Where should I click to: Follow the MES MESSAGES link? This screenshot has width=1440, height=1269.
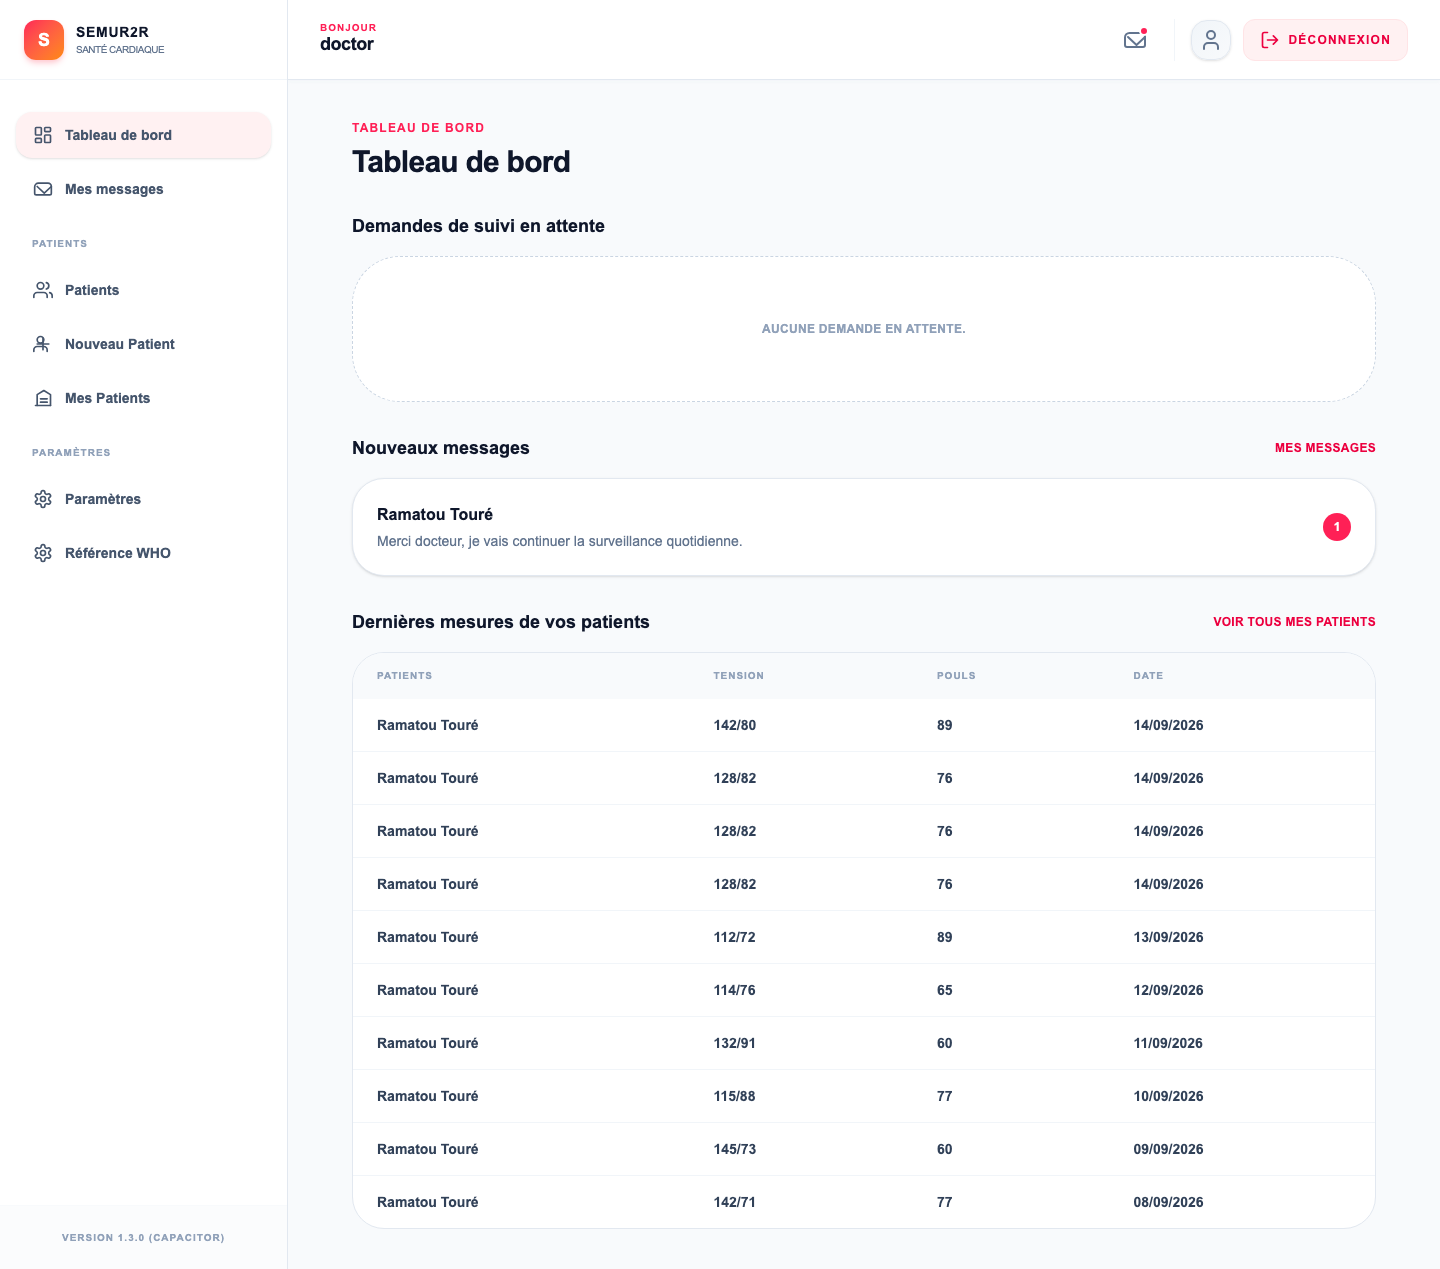tap(1325, 448)
